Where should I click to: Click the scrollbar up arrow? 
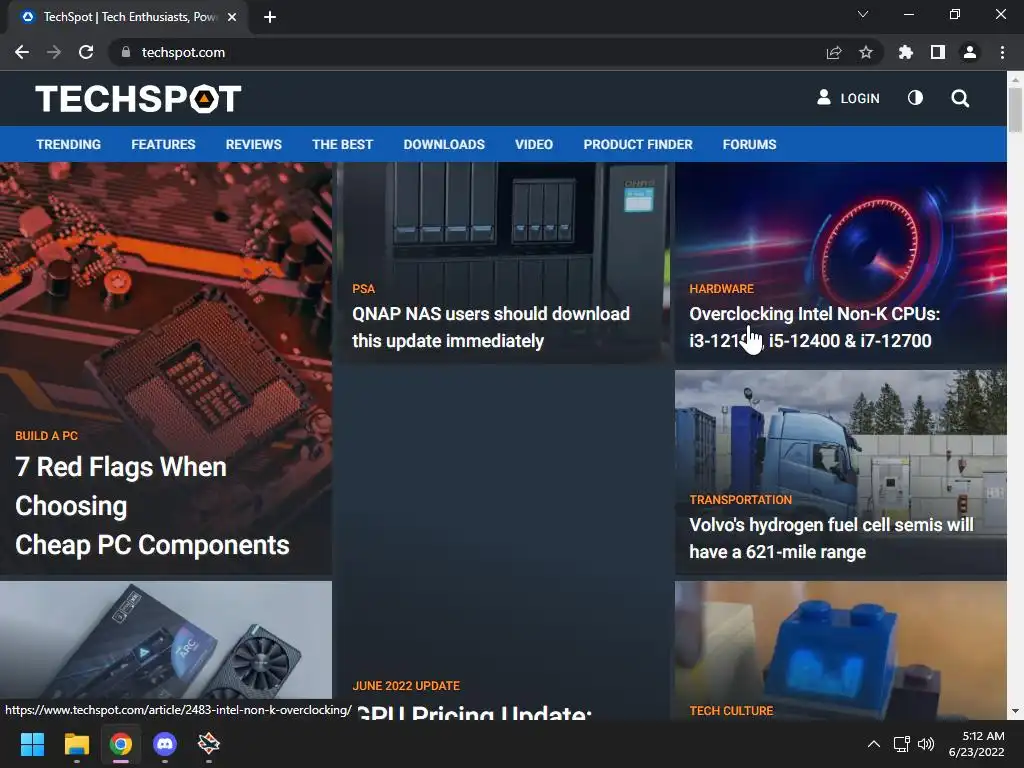tap(1015, 79)
